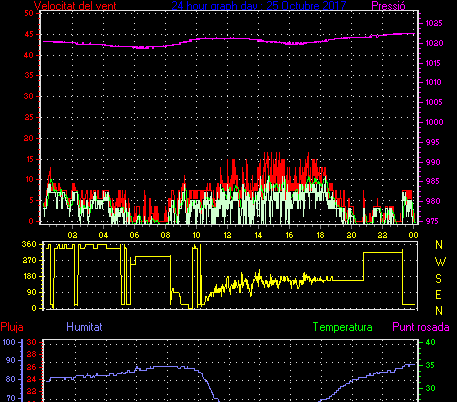Click the 'Punt rosada' legend label
Viewport: 457px width, 402px height.
coord(421,327)
